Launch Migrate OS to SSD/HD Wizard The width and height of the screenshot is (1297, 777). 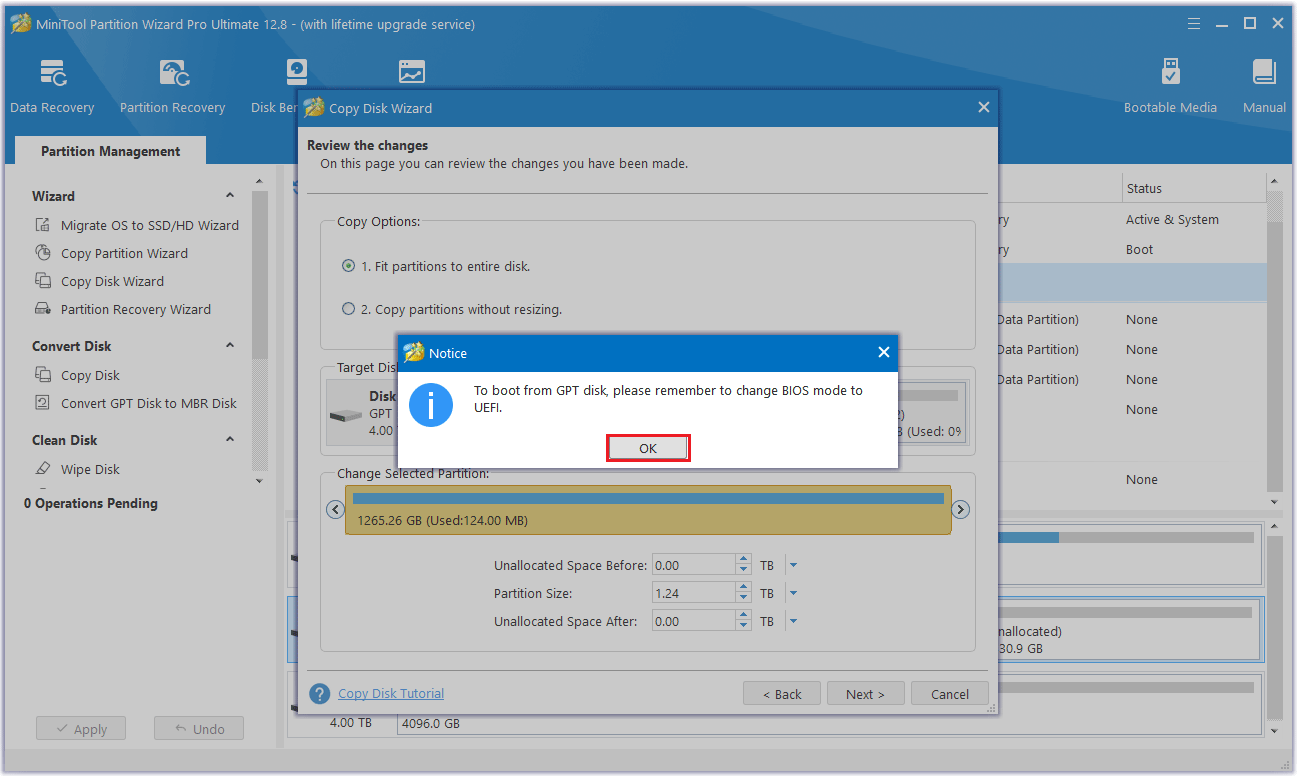(x=150, y=225)
